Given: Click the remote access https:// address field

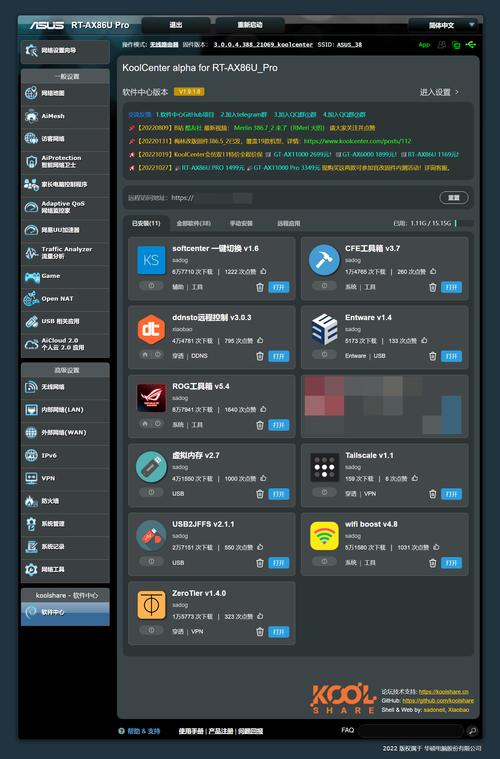Looking at the screenshot, I should (x=212, y=197).
